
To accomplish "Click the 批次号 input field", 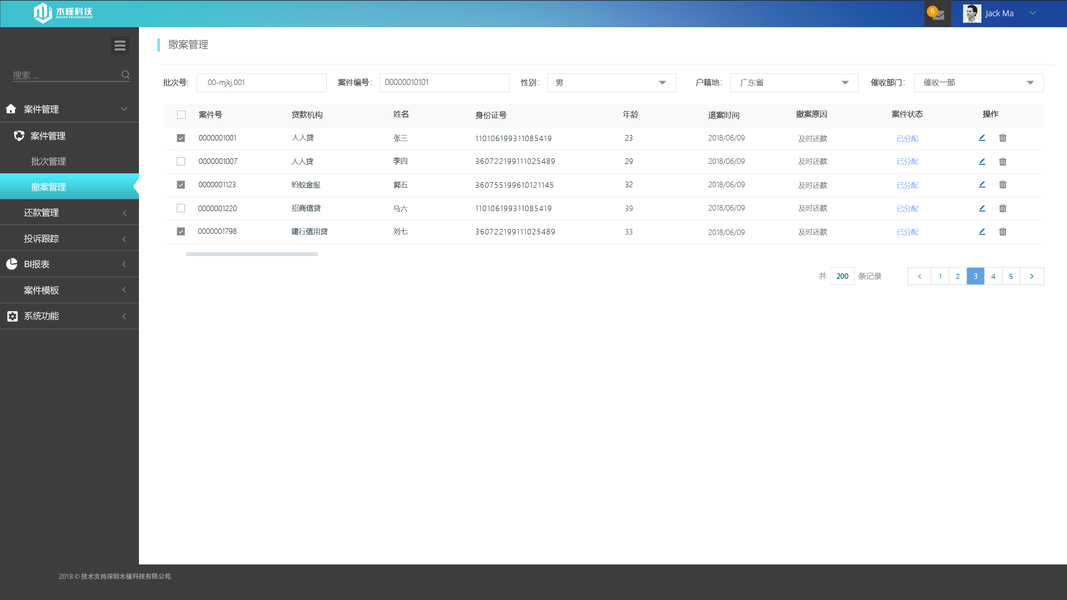I will (261, 83).
